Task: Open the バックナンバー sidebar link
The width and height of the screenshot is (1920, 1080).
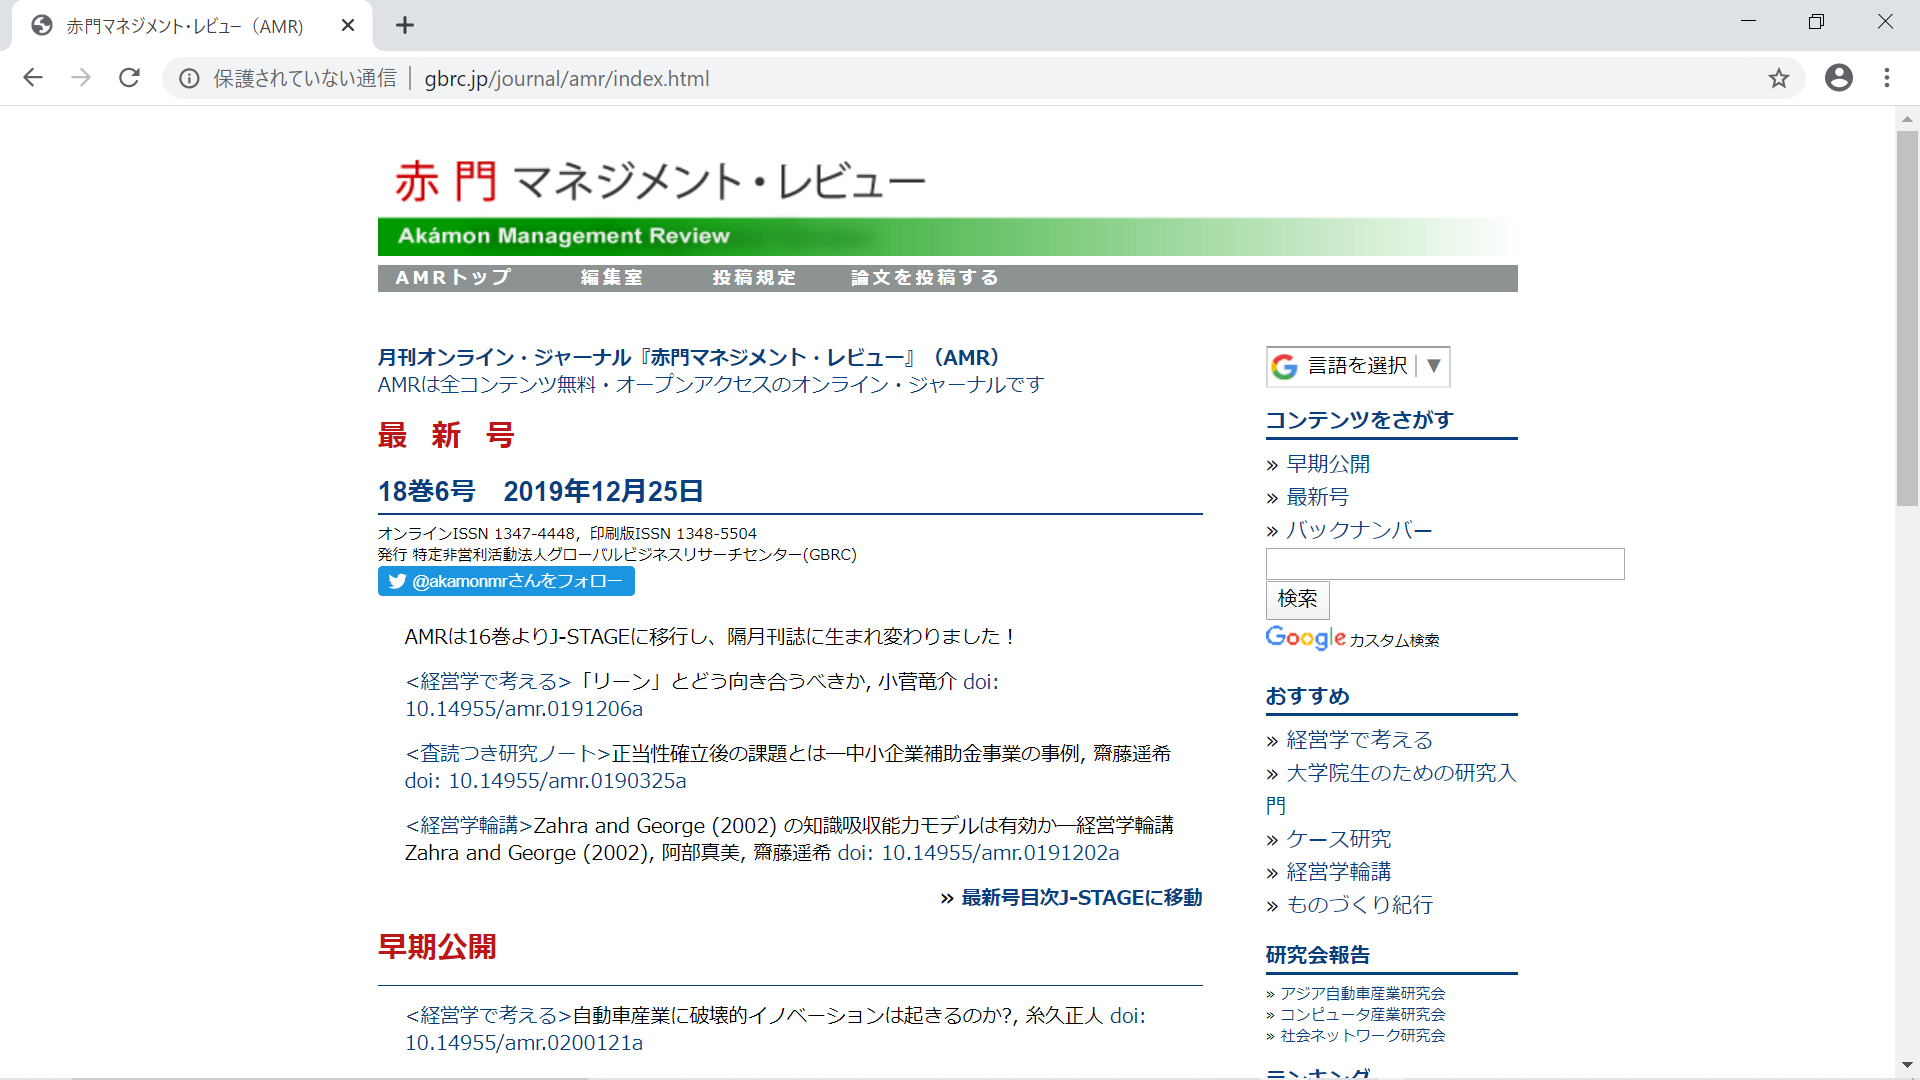Action: pos(1359,530)
